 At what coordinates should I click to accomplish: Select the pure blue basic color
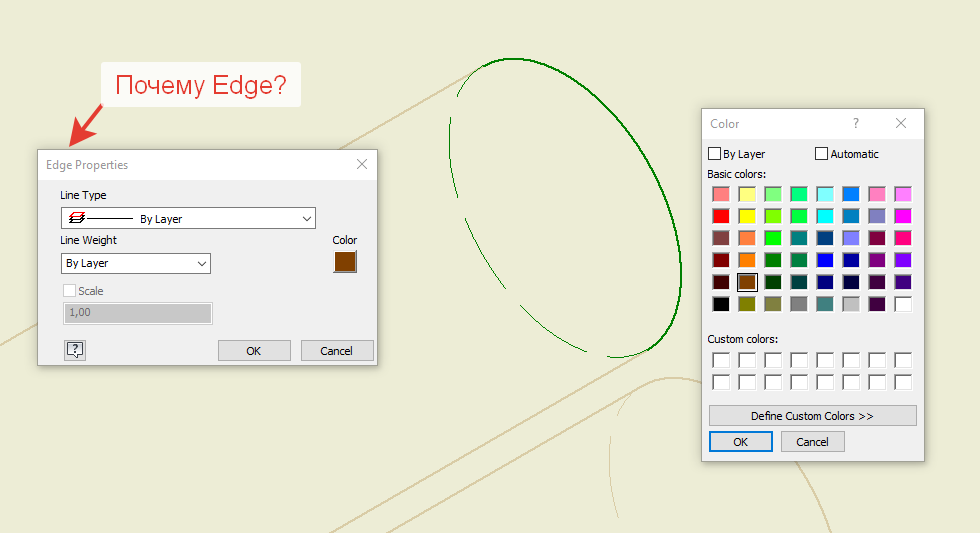(x=825, y=260)
